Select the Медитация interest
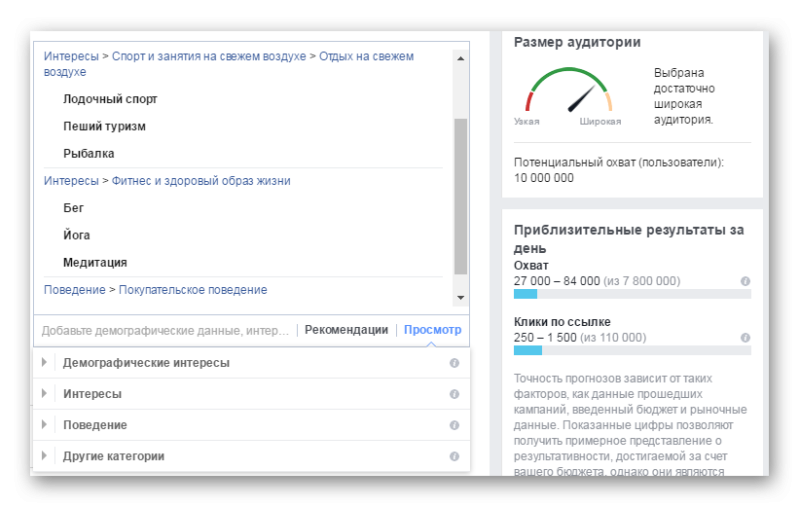Viewport: 800px width, 507px height. click(95, 262)
